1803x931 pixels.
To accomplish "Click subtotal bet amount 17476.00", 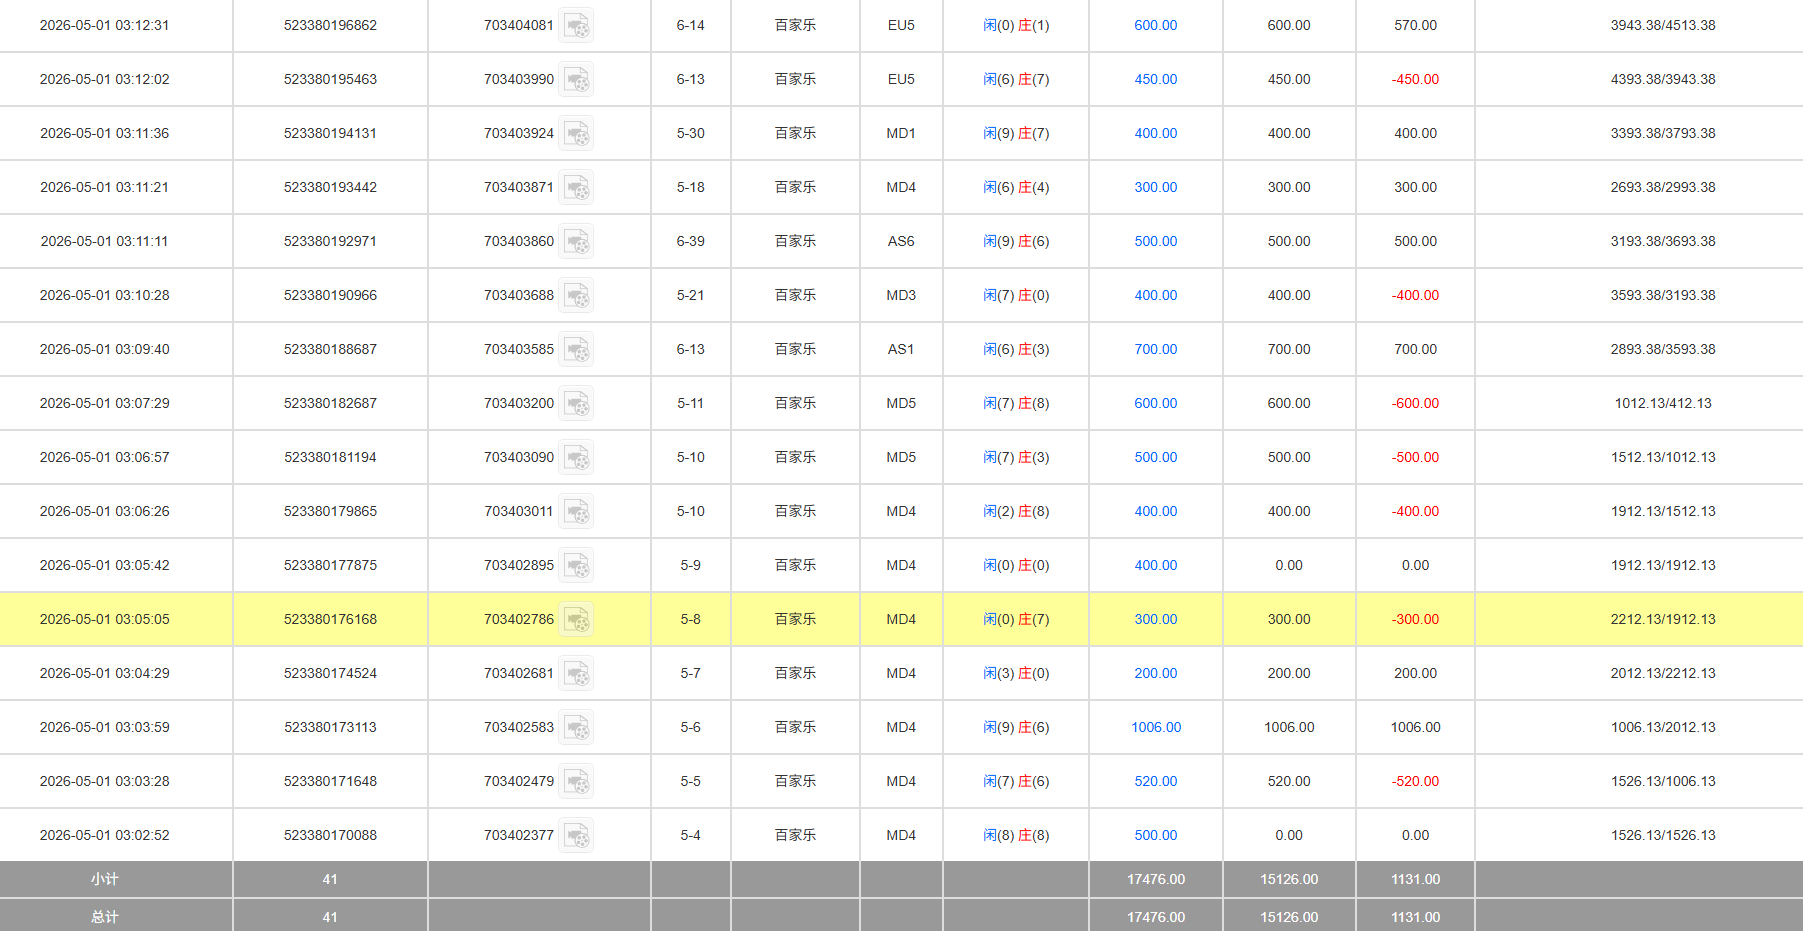I will click(x=1155, y=879).
